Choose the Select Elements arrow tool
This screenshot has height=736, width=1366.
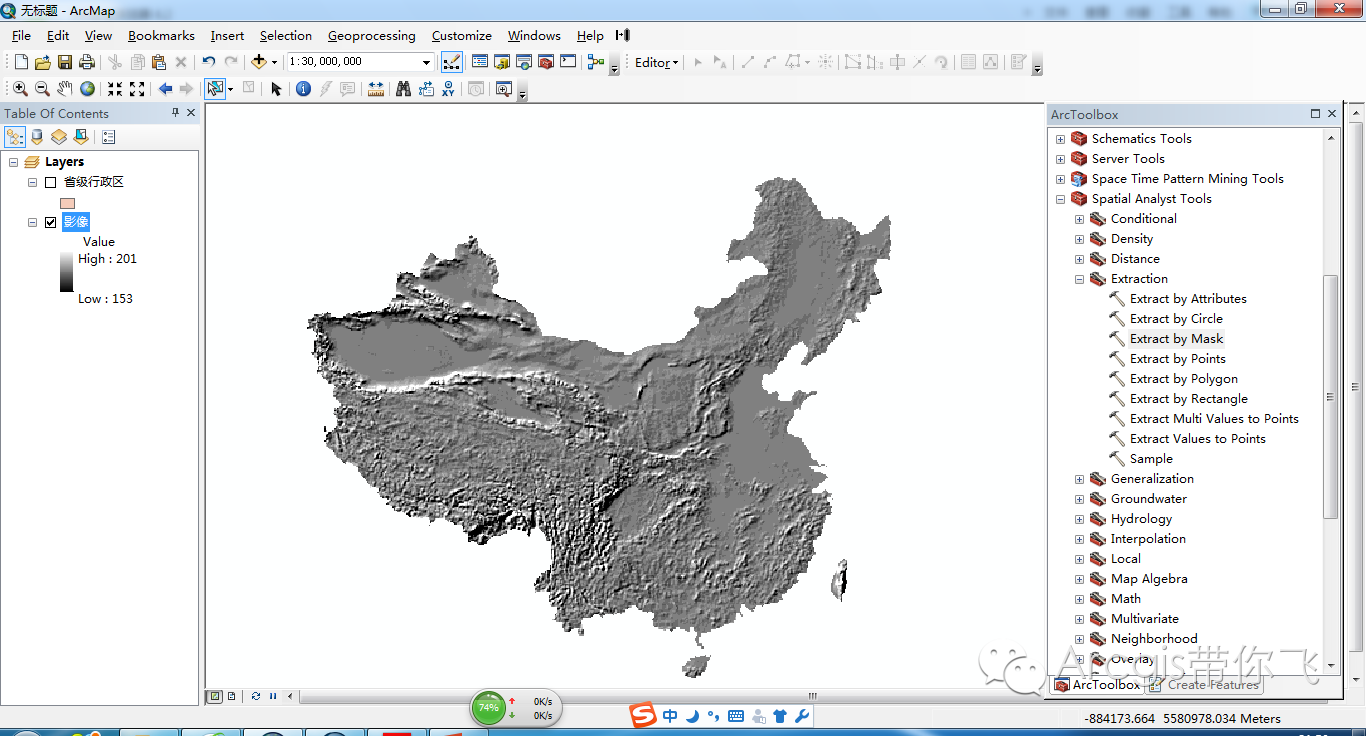click(277, 89)
